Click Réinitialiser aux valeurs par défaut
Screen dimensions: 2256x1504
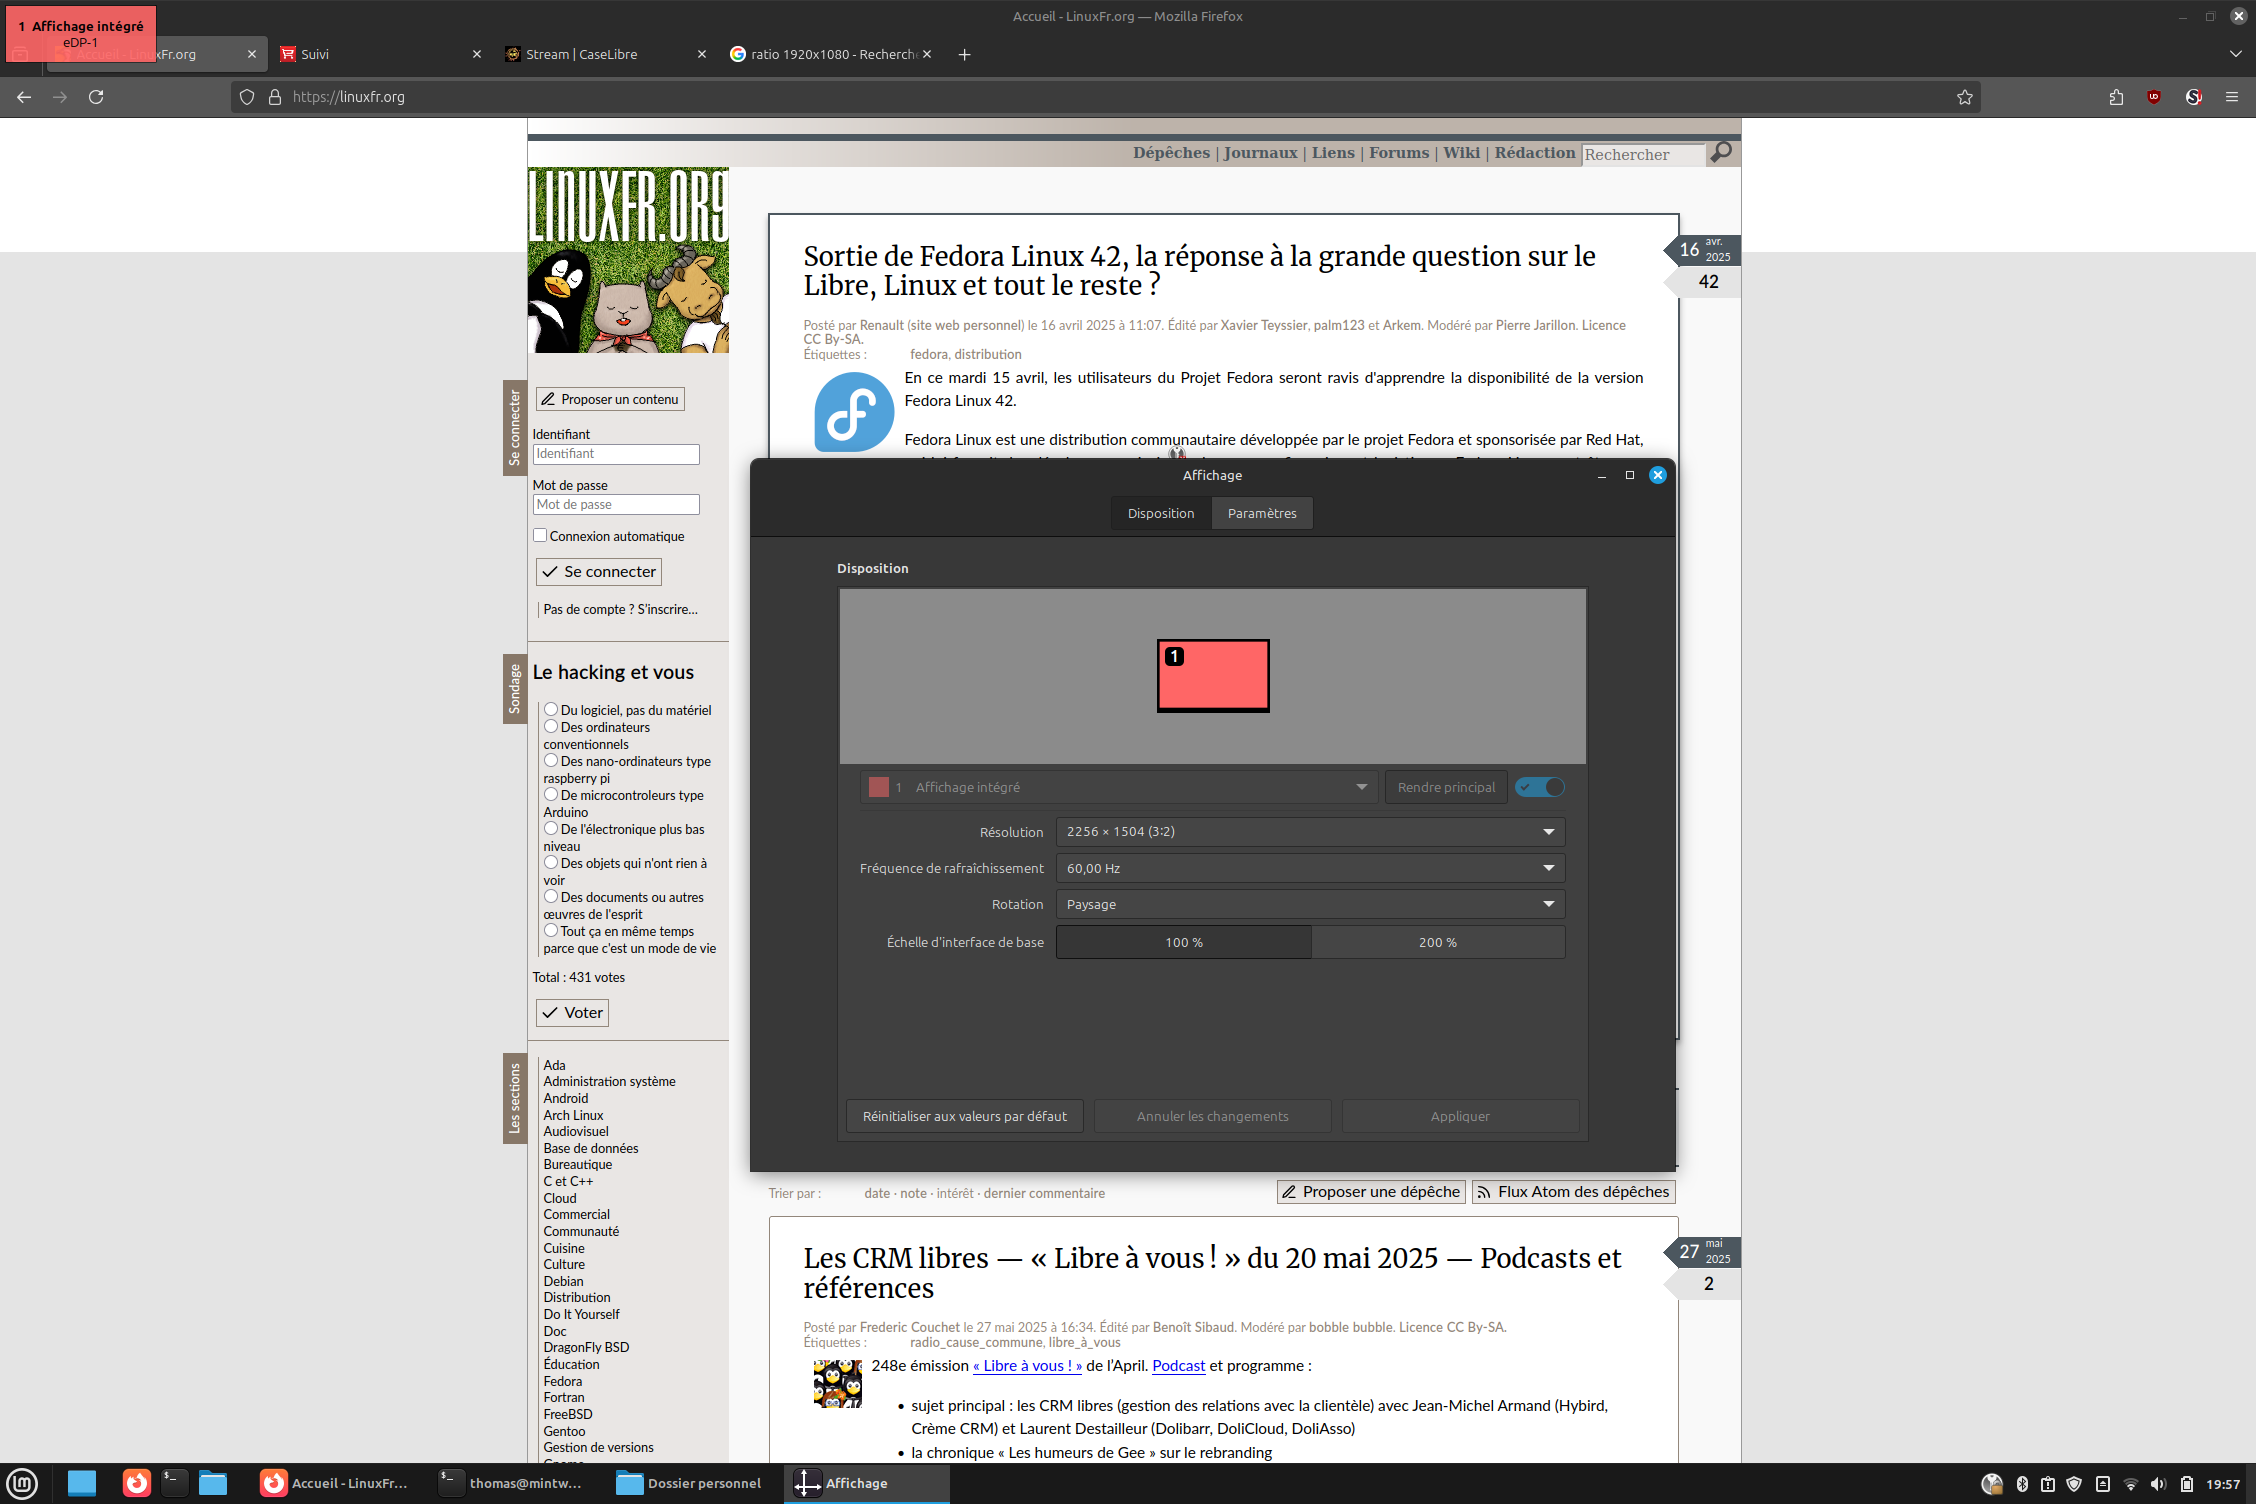964,1116
